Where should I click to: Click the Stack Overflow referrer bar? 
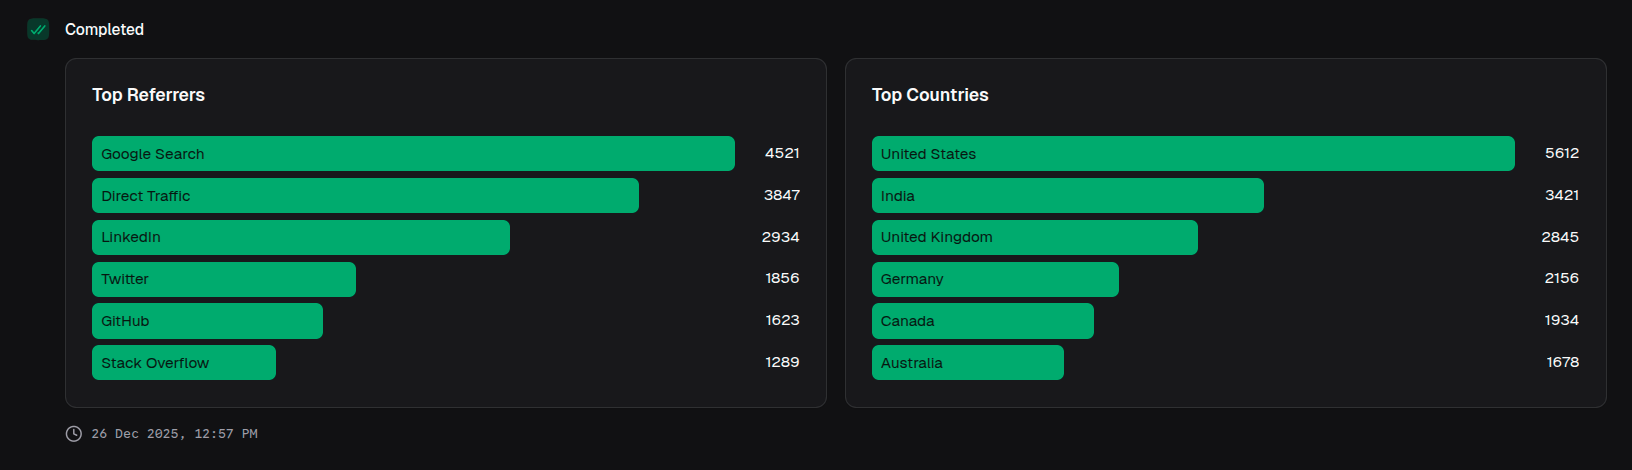[x=183, y=363]
